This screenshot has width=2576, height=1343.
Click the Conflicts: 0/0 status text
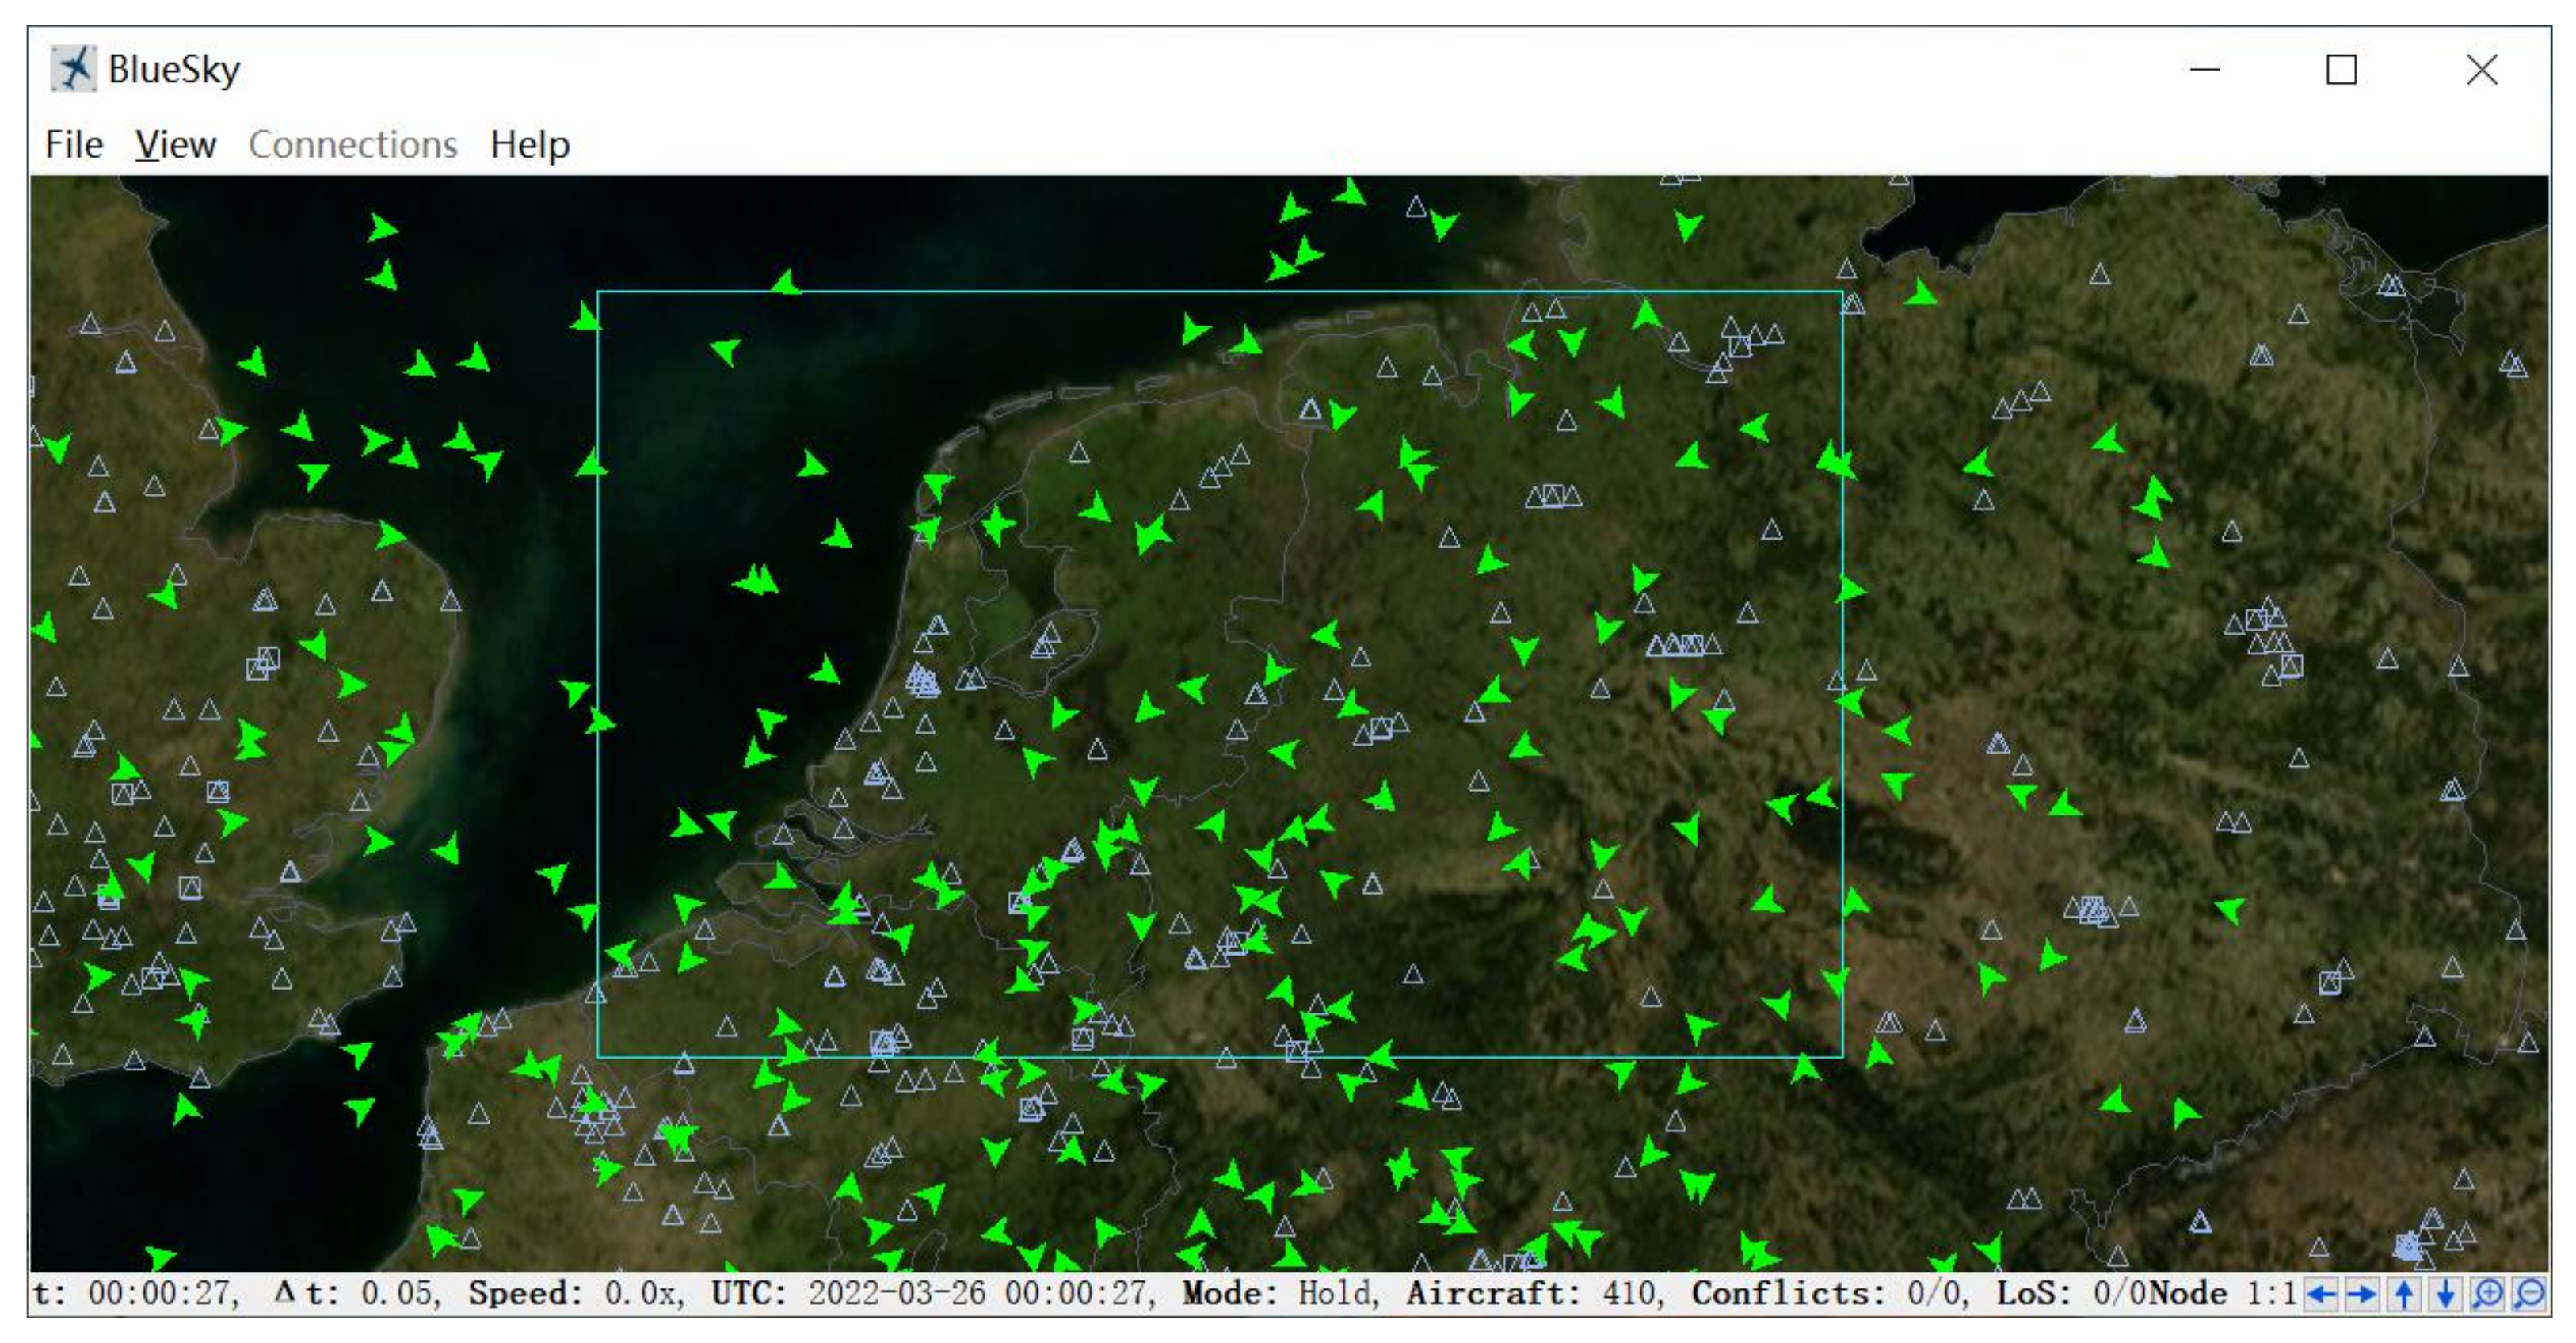[1829, 1294]
